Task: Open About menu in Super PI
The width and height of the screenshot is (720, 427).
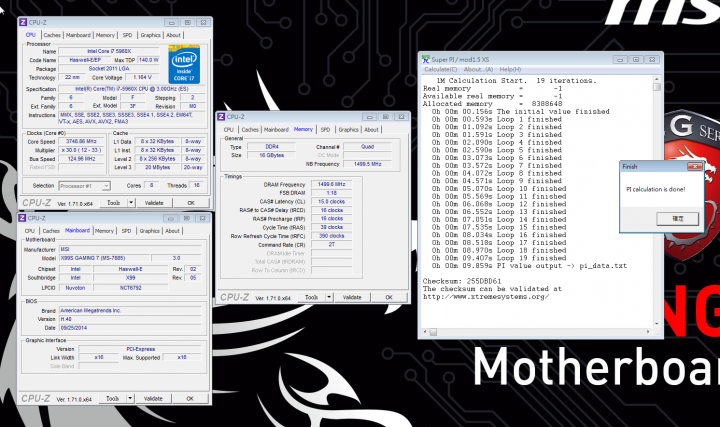Action: [478, 69]
